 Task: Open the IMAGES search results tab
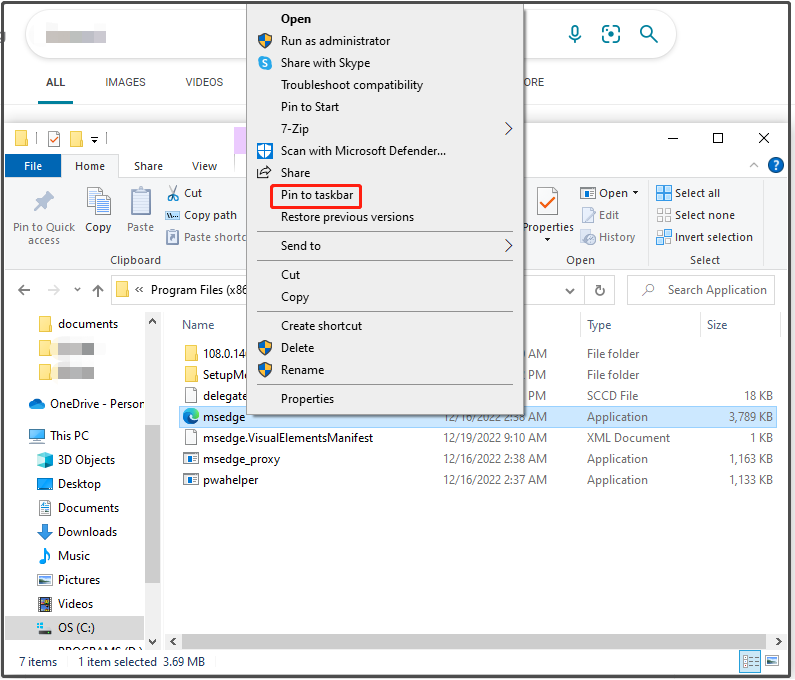click(125, 82)
